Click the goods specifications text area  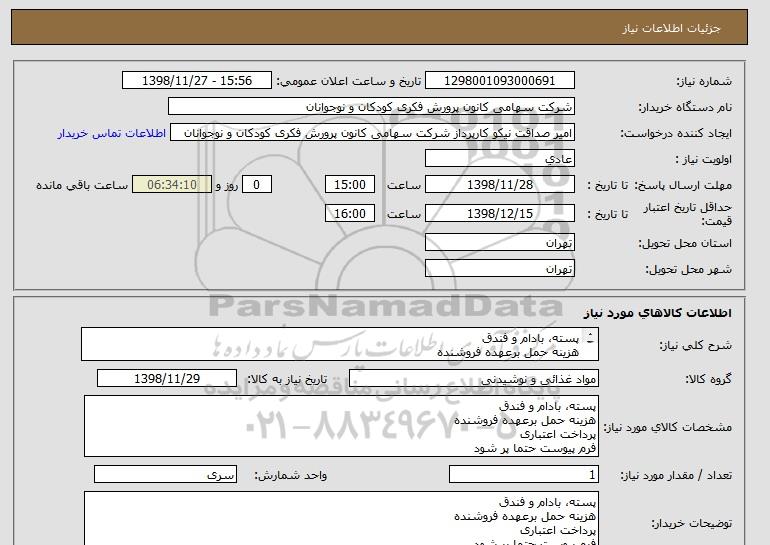point(341,426)
